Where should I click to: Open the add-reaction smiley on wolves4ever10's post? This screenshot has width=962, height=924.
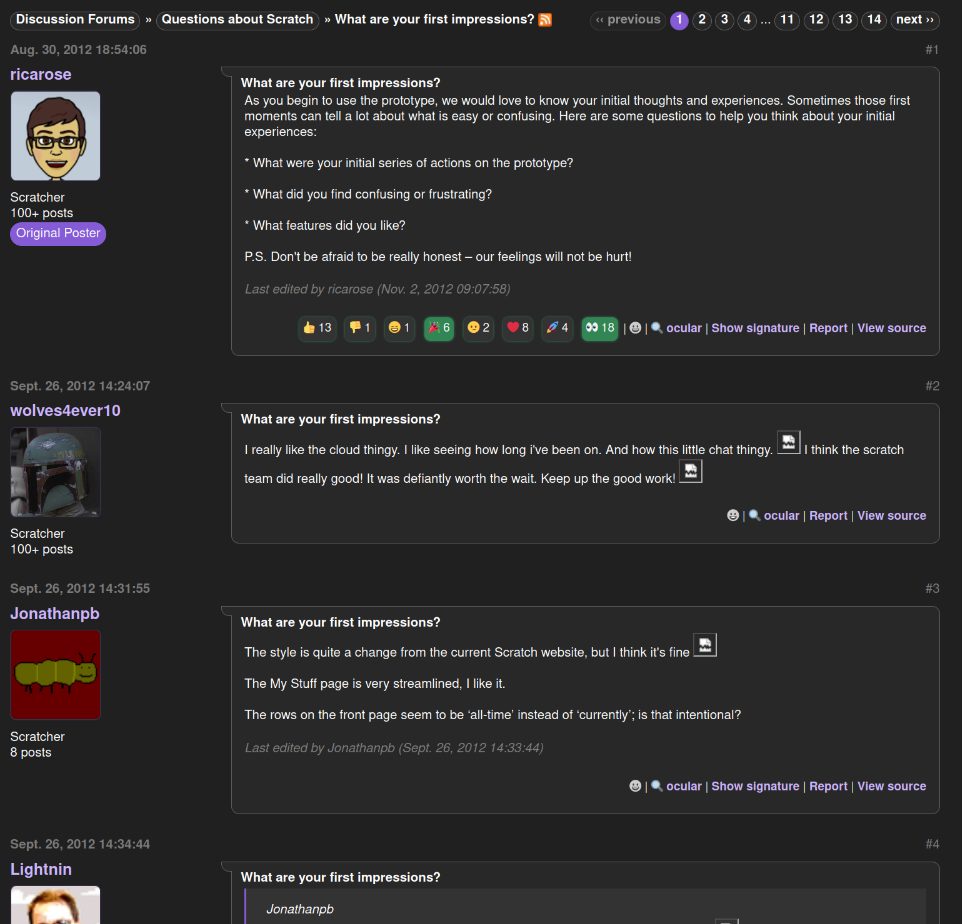tap(733, 516)
